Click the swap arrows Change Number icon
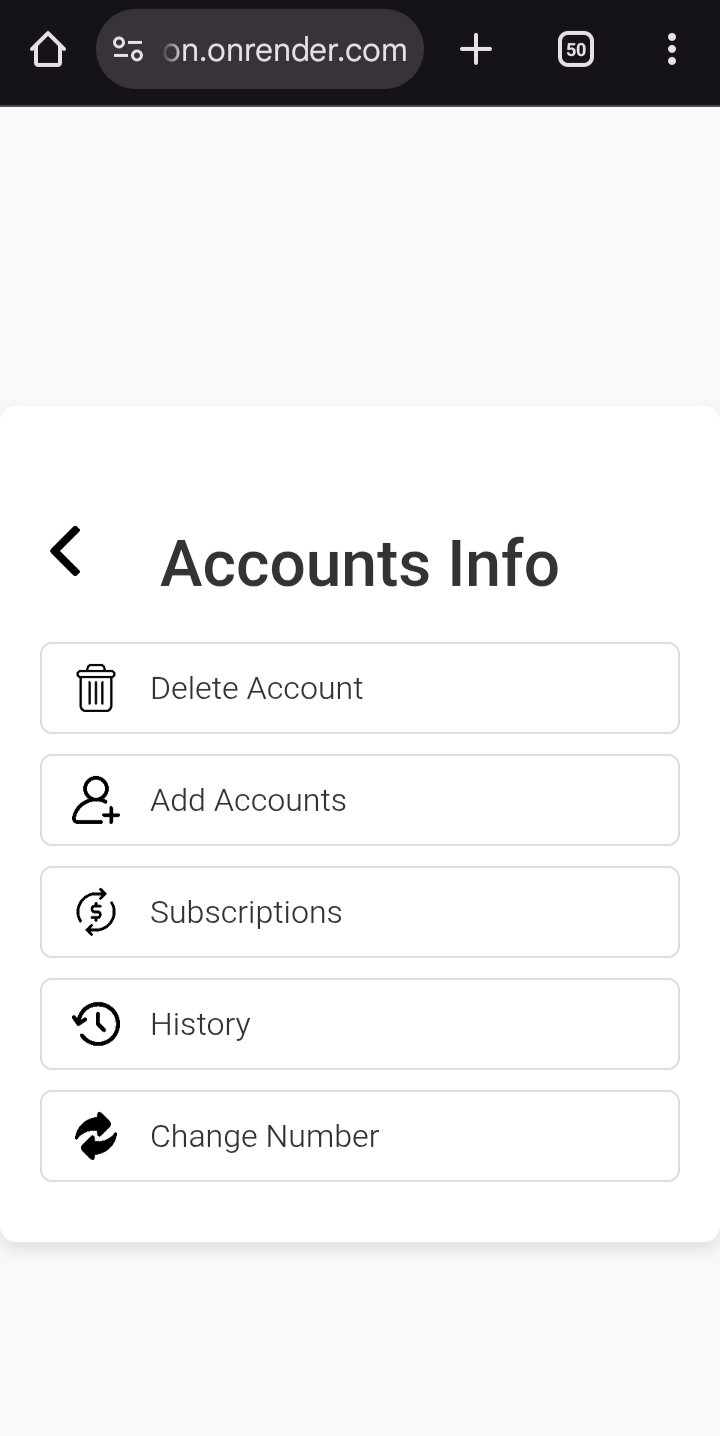The height and width of the screenshot is (1436, 720). (x=96, y=1136)
